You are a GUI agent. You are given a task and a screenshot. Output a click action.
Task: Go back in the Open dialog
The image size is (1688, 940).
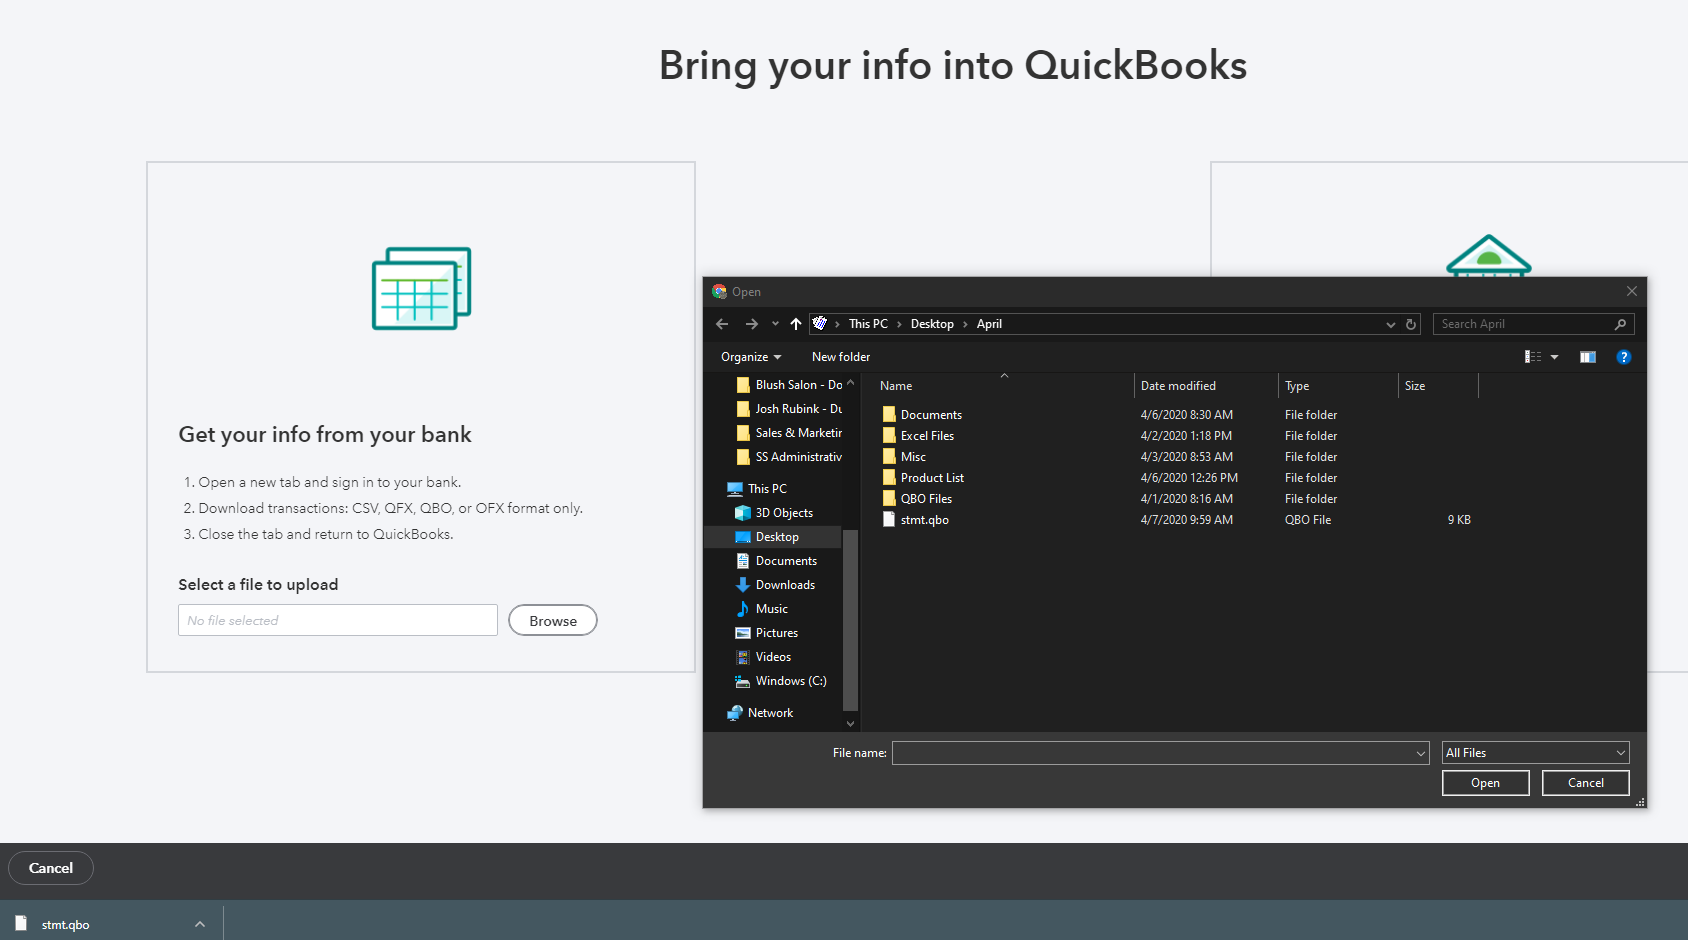tap(722, 324)
